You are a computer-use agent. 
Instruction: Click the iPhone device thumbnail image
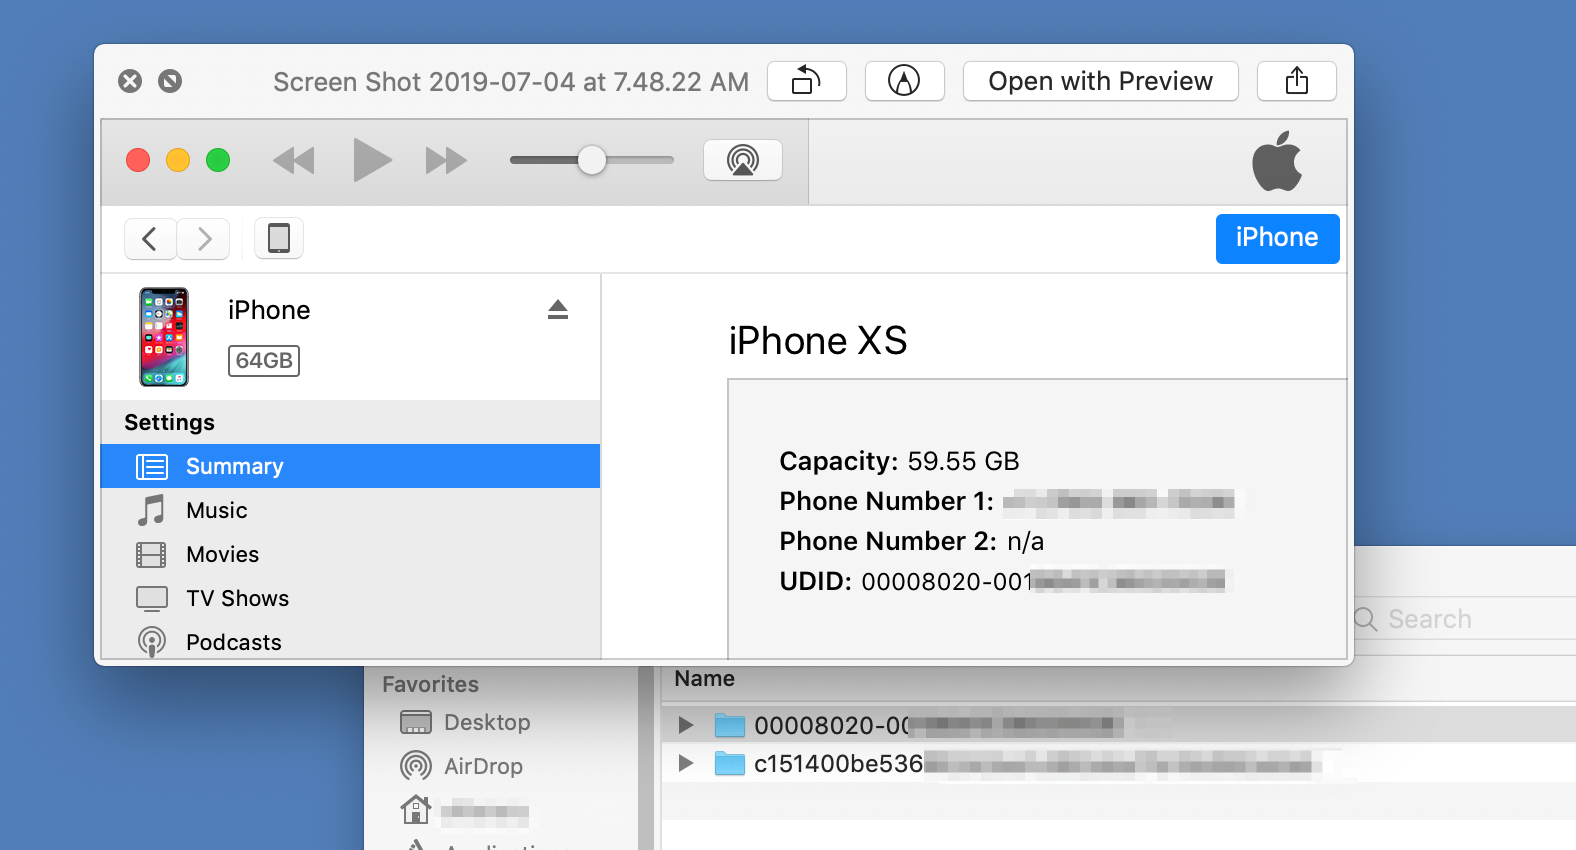tap(164, 337)
